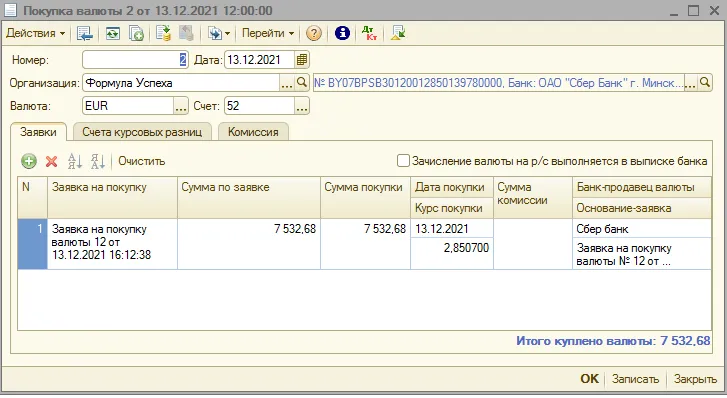
Task: Open the Действия dropdown menu
Action: click(35, 33)
